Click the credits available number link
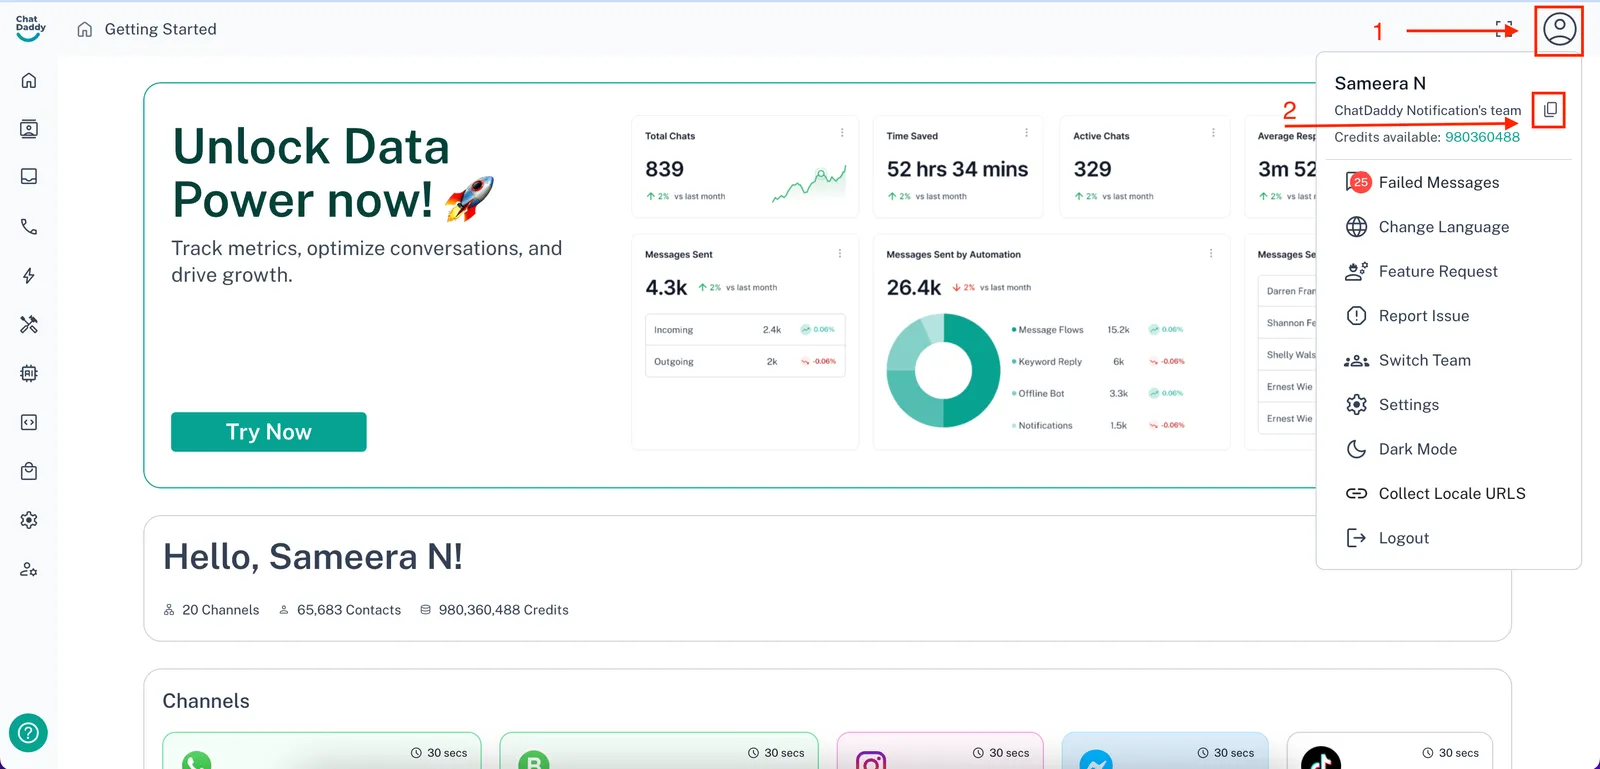Viewport: 1600px width, 769px height. (1482, 137)
